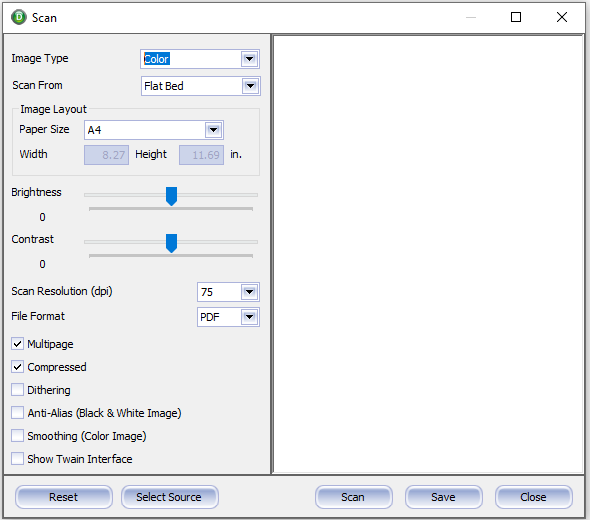Click the Brightness slider handle
Viewport: 590px width, 520px height.
point(172,196)
